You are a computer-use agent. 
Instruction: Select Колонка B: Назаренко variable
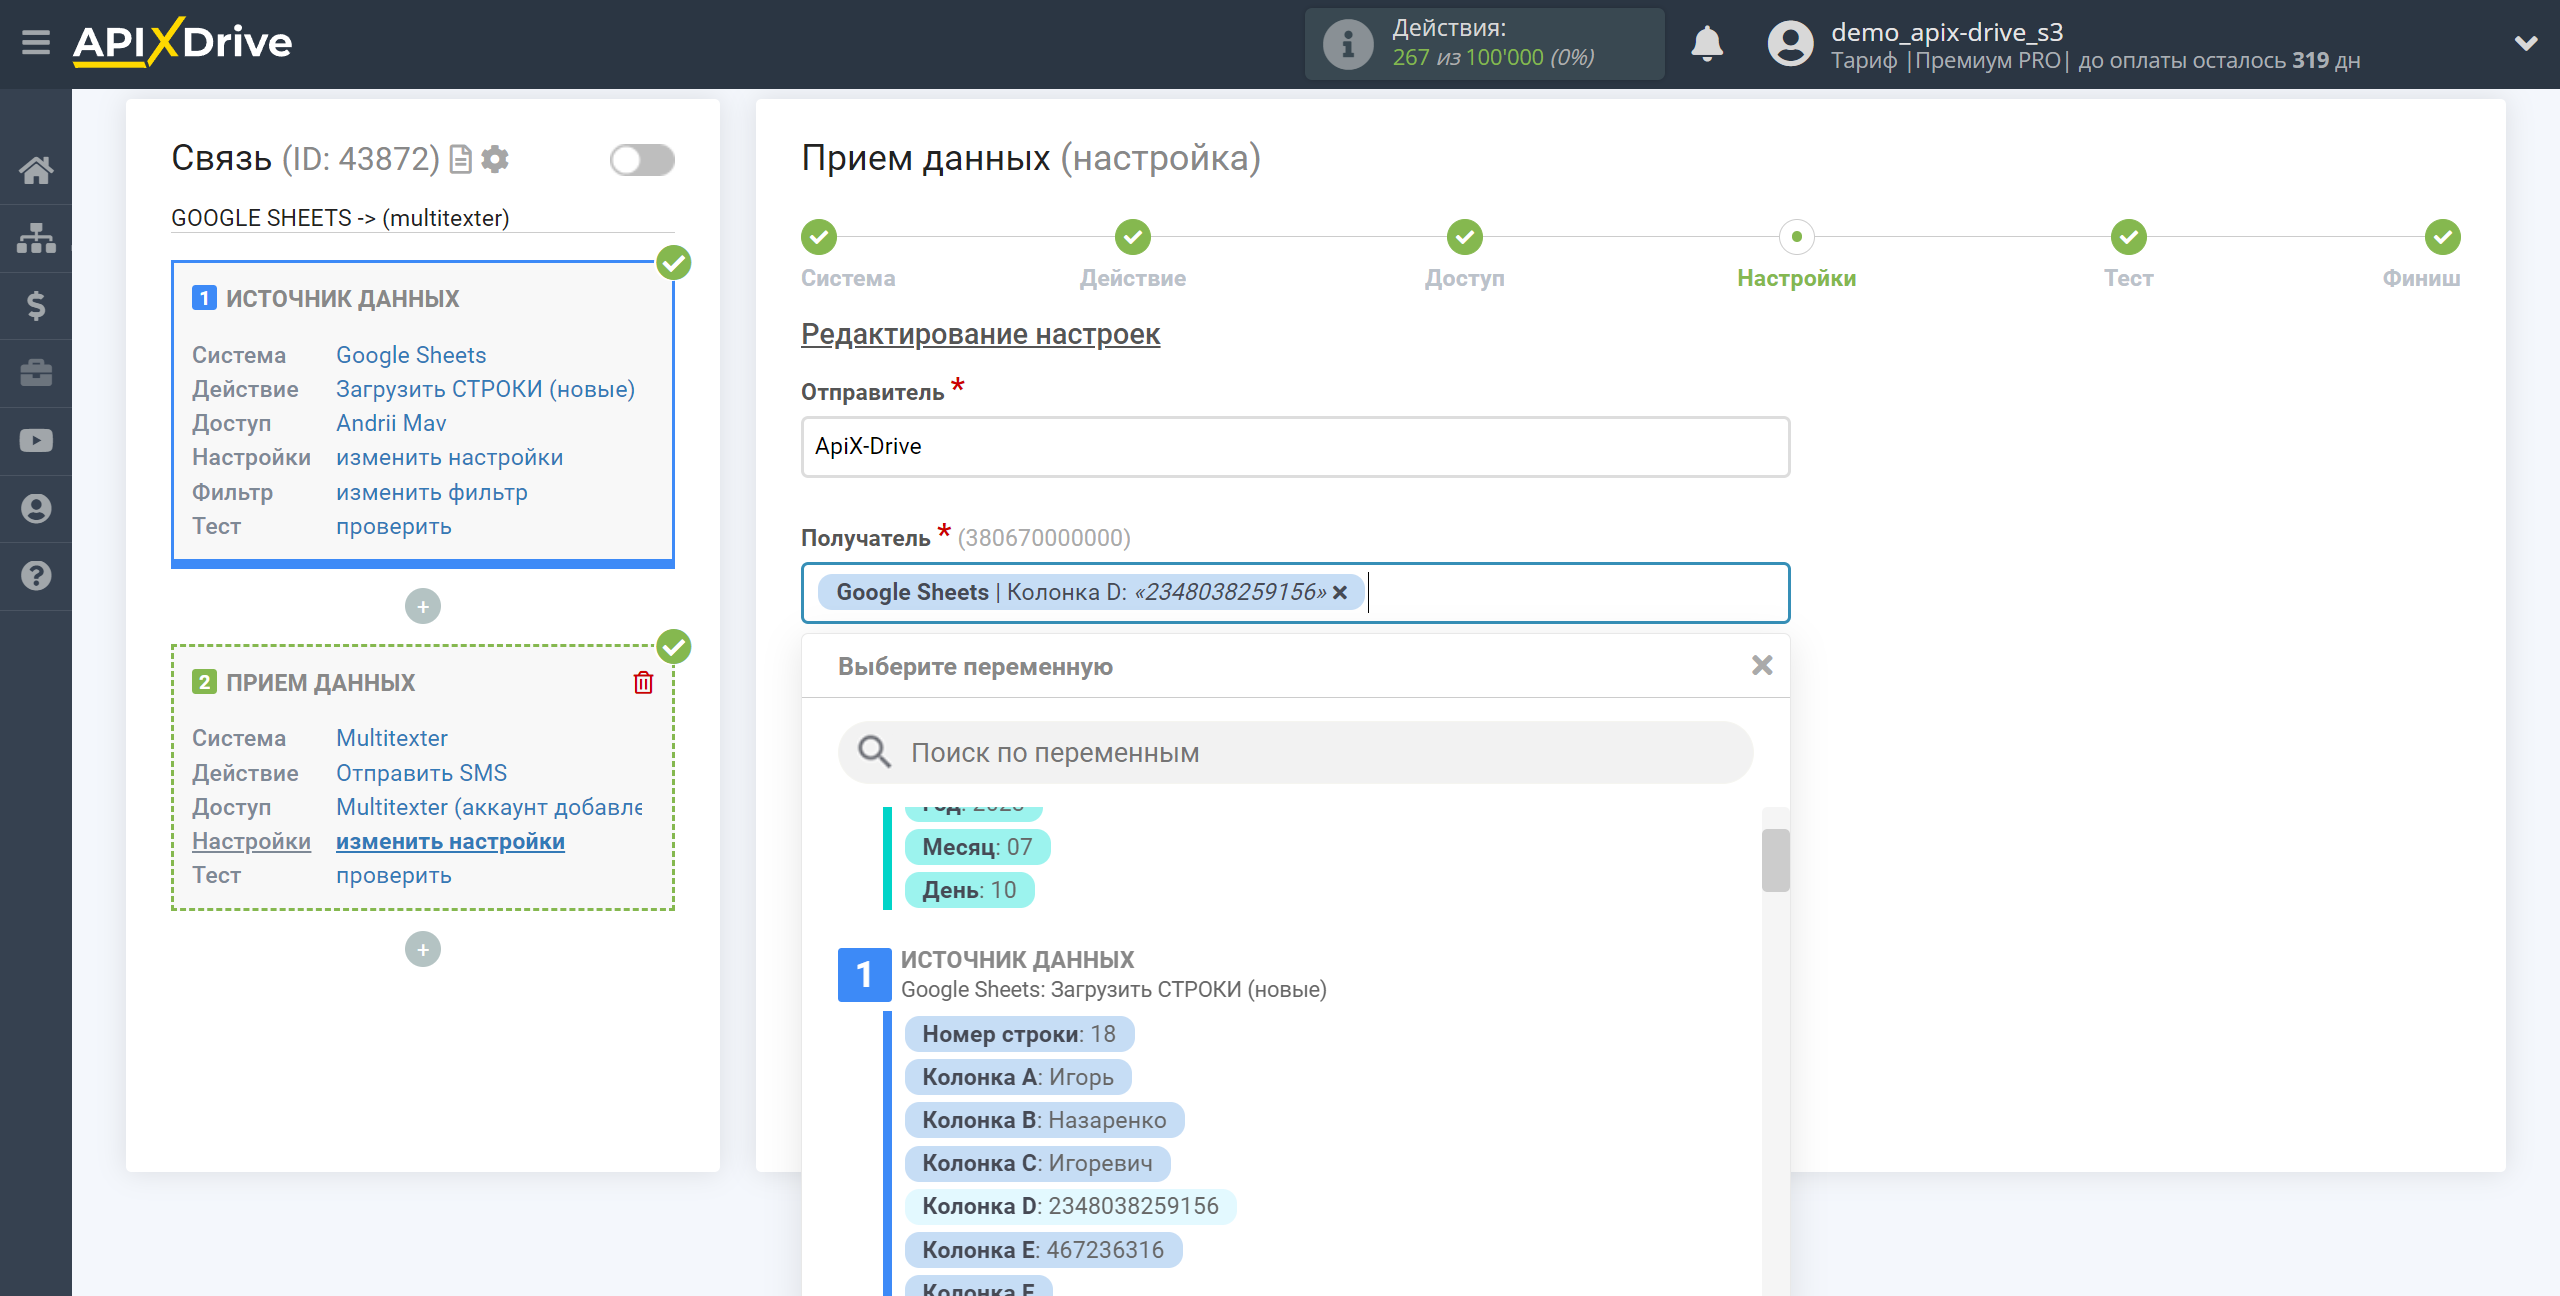click(1044, 1120)
